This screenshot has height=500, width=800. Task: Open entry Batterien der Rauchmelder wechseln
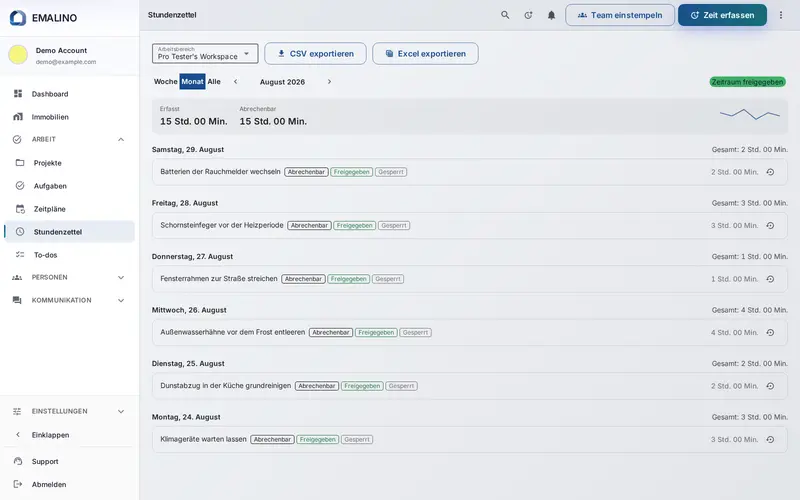click(x=470, y=172)
